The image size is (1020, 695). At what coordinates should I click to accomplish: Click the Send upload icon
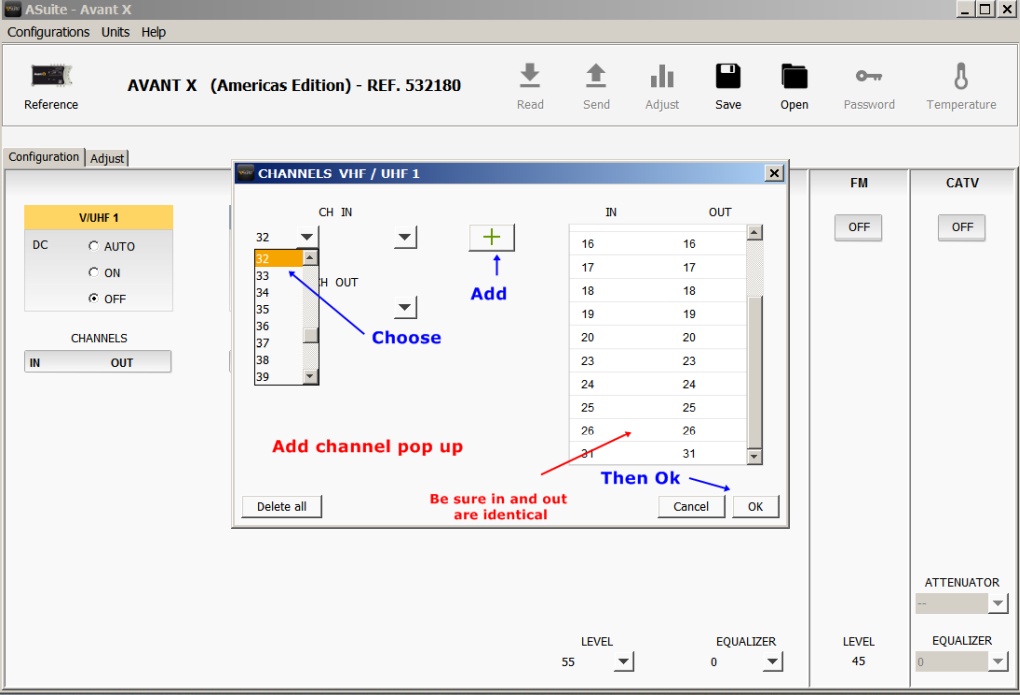tap(596, 77)
